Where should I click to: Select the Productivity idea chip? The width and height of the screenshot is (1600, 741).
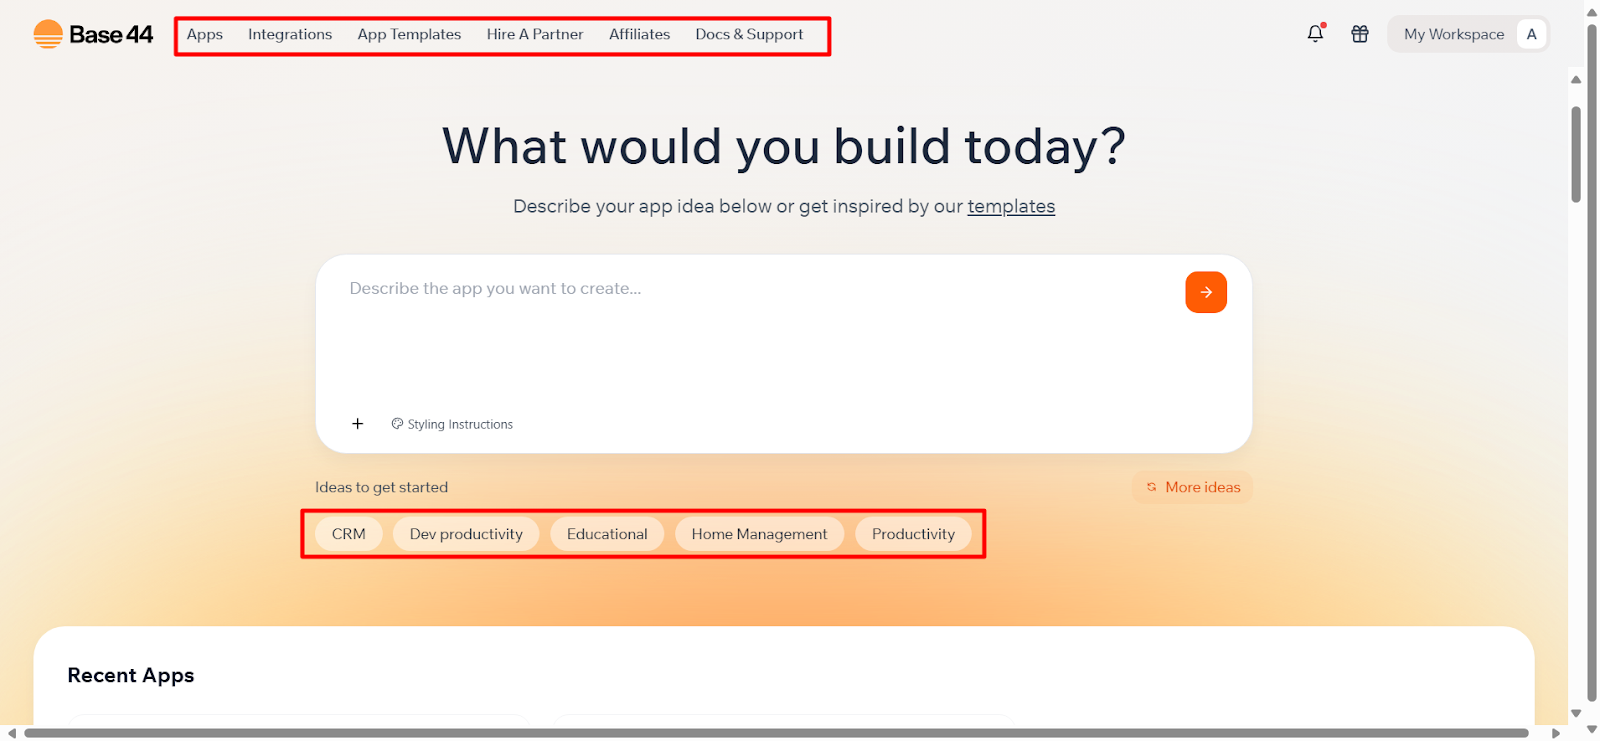913,534
